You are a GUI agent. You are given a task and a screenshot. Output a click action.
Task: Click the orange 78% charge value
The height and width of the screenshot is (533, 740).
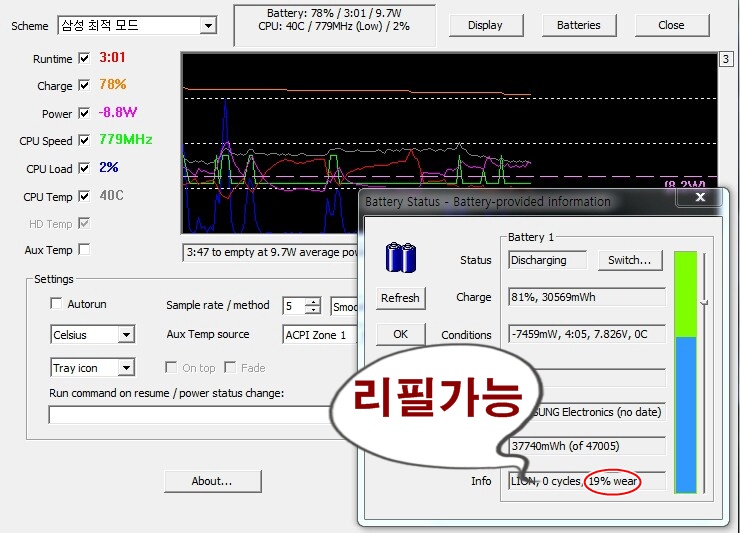tap(113, 85)
